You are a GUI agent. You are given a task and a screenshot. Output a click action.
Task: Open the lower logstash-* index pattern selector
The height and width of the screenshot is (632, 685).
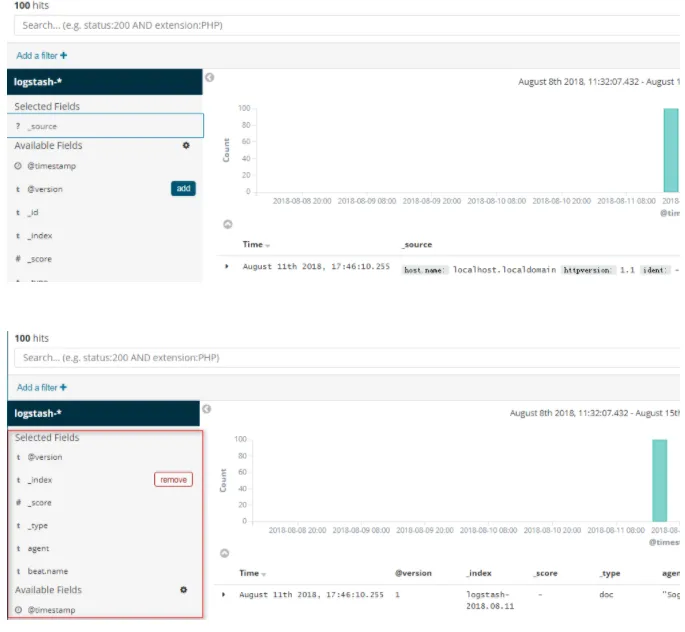click(104, 413)
